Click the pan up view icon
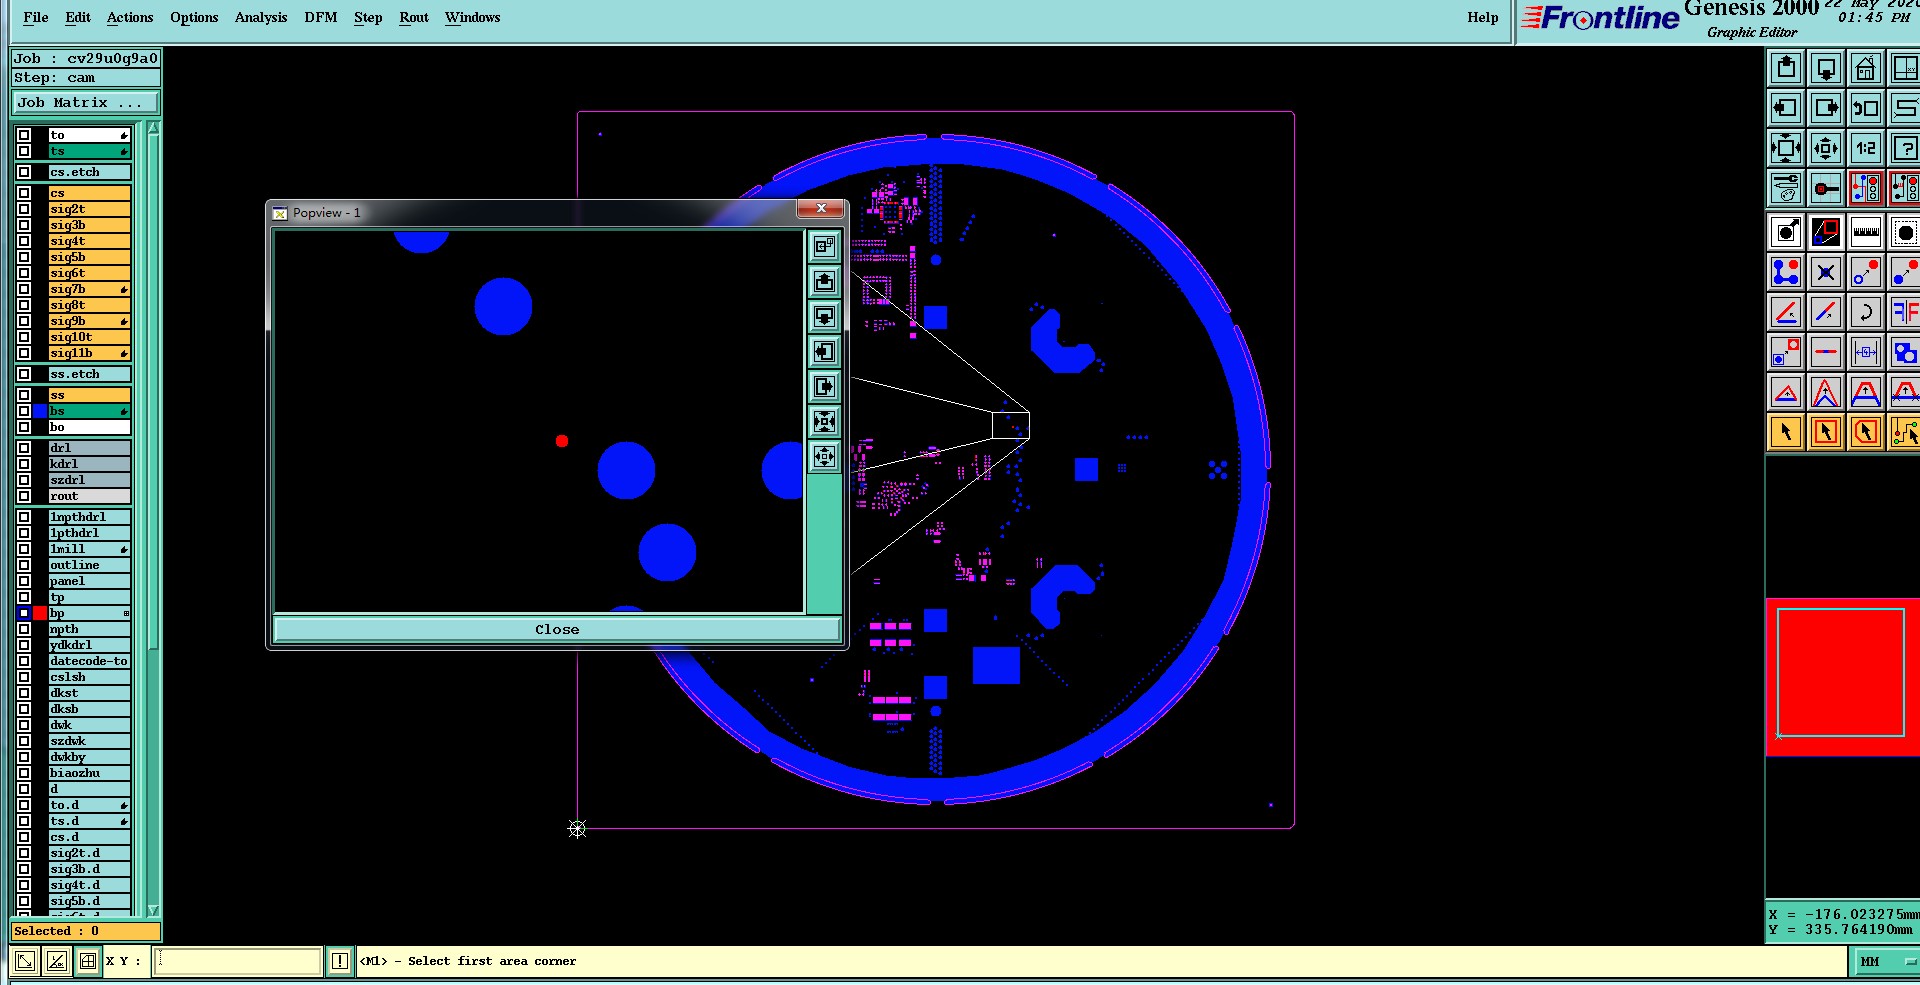Image resolution: width=1920 pixels, height=985 pixels. point(1786,69)
